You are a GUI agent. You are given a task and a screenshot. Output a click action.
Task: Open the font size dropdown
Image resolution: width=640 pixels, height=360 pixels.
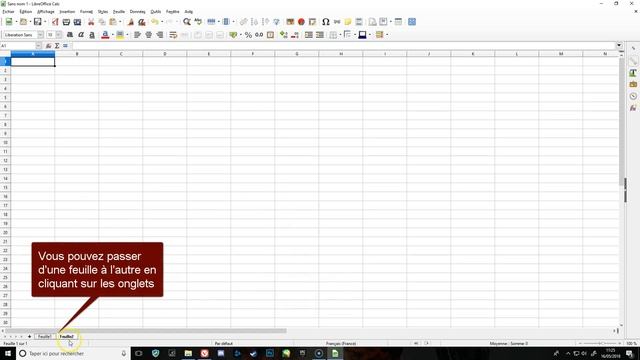click(59, 35)
